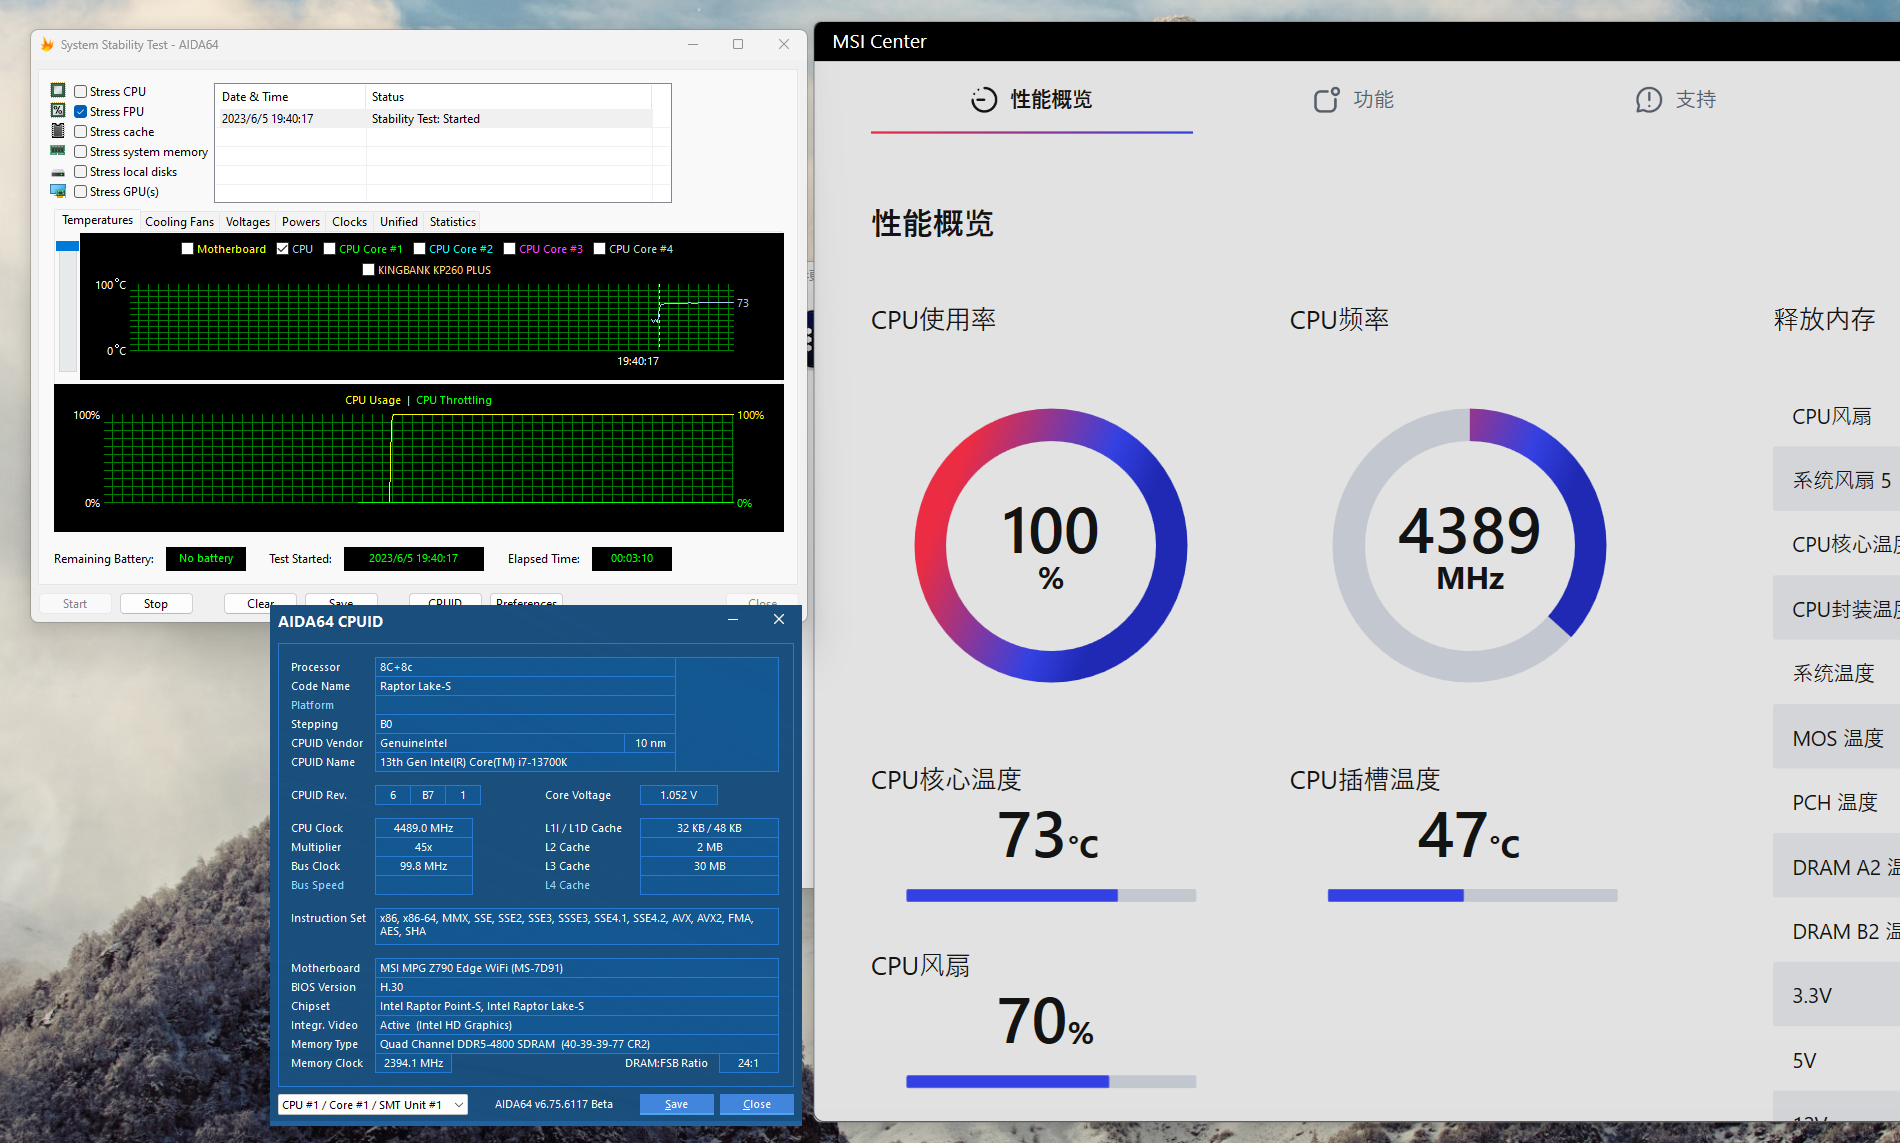Click the 释放内存 heading in MSI Center
This screenshot has width=1900, height=1143.
coord(1824,319)
